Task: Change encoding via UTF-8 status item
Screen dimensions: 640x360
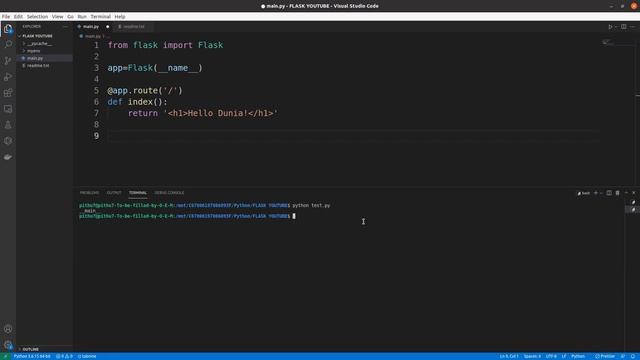Action: pos(551,356)
